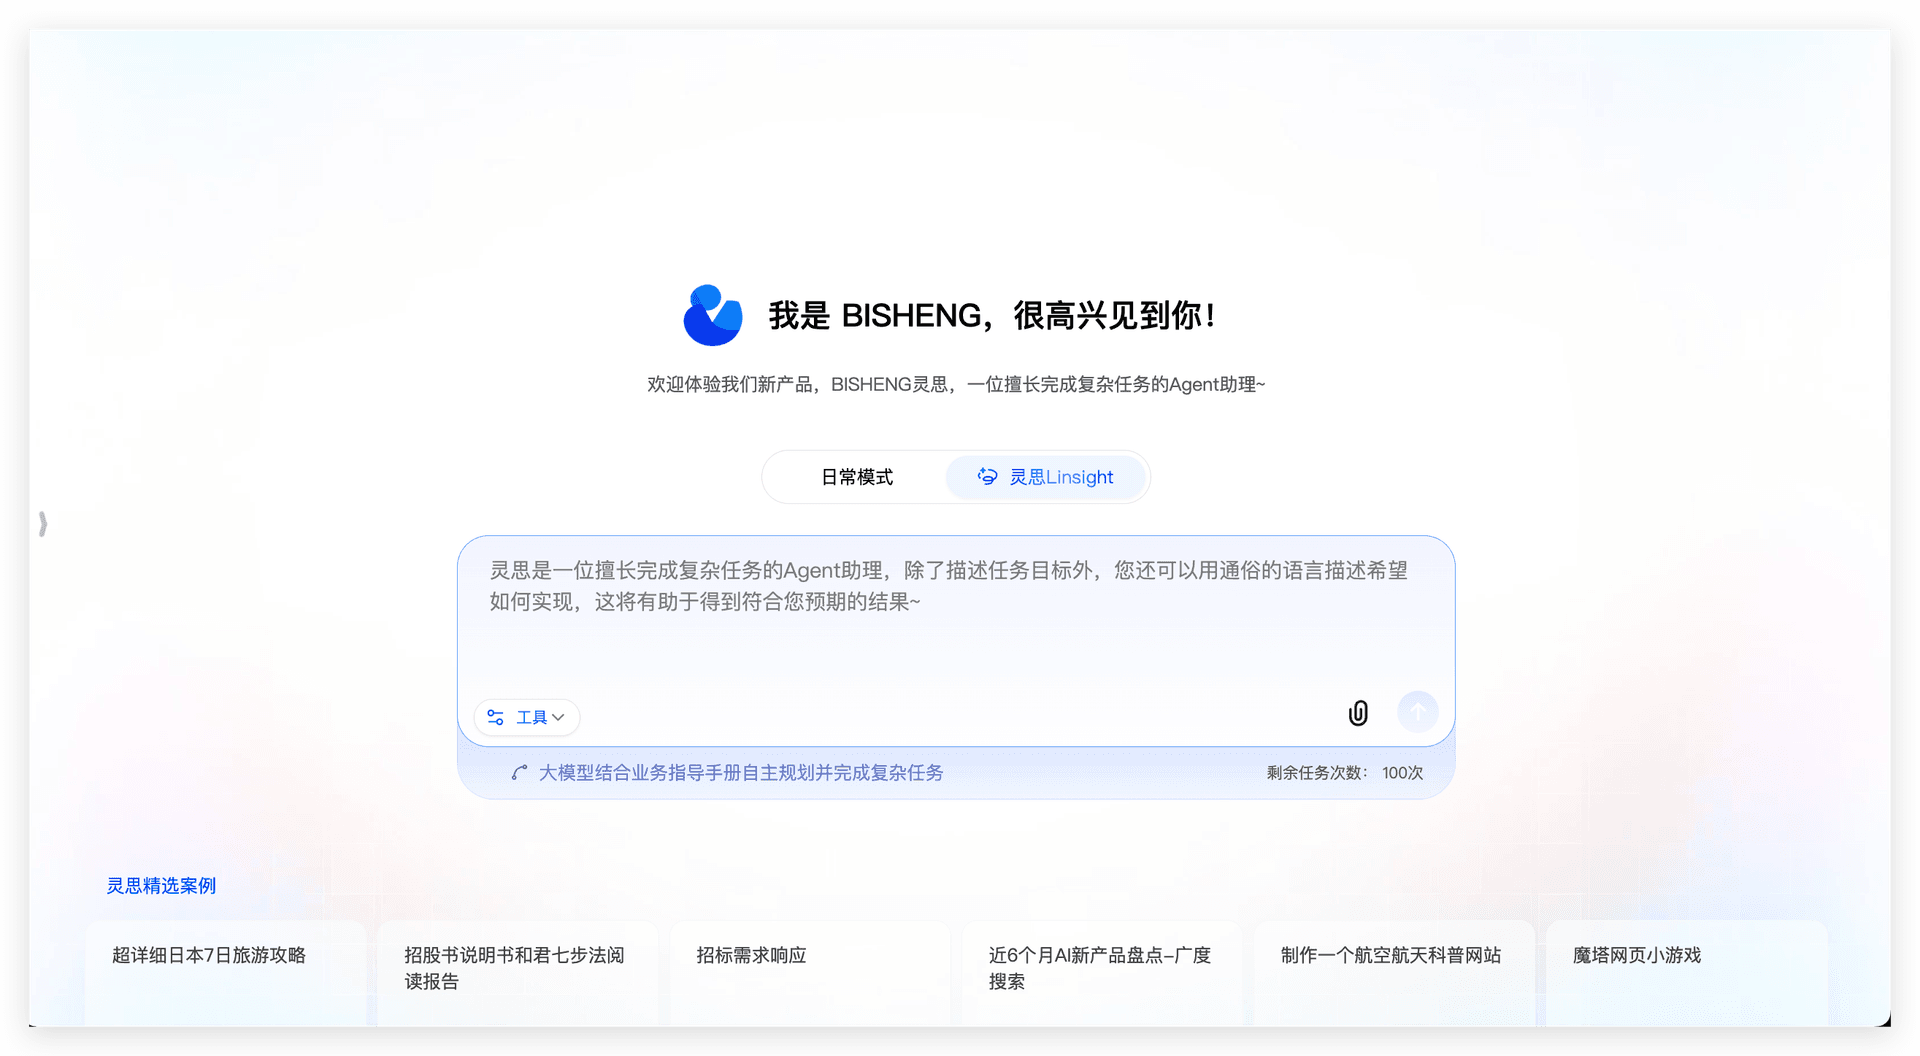Click the 灵思精选案例 heading
1920x1056 pixels.
click(161, 886)
